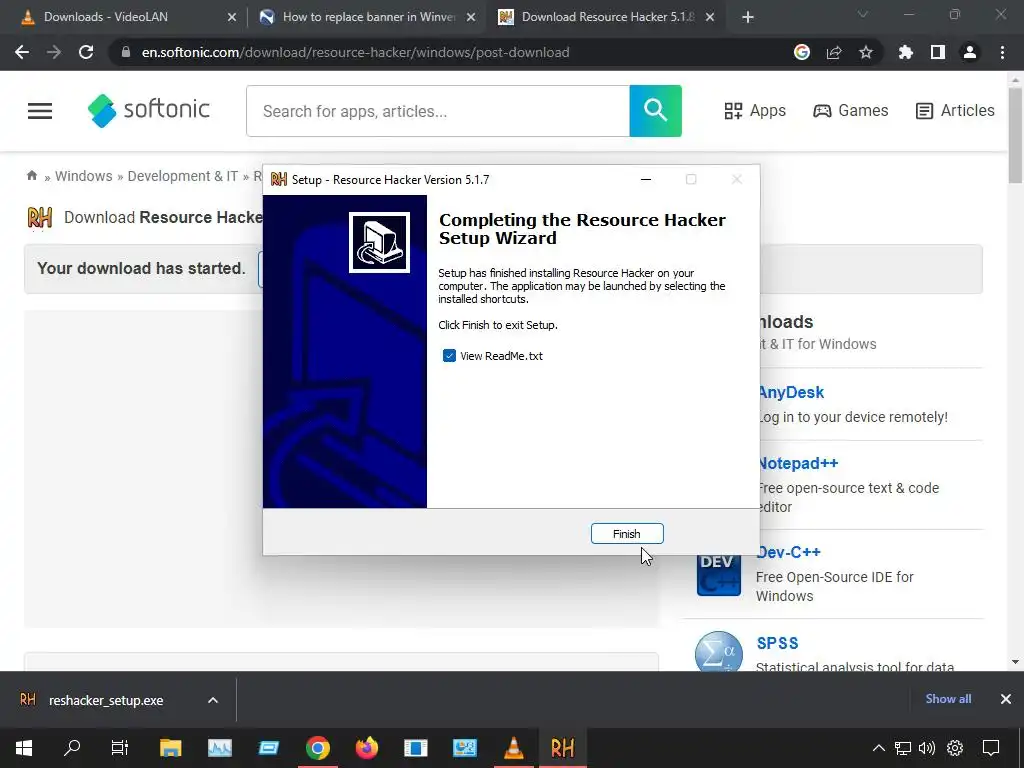This screenshot has height=768, width=1024.
Task: Click the SPSS app icon
Action: [718, 651]
